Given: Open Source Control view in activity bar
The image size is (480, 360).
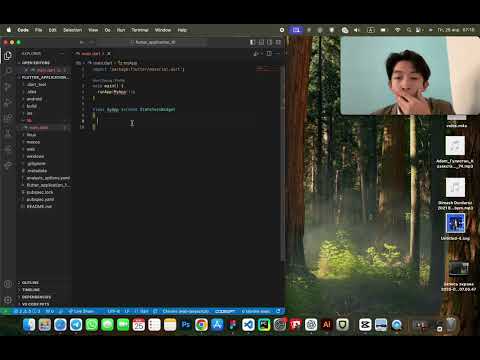Looking at the screenshot, I should [x=8, y=86].
